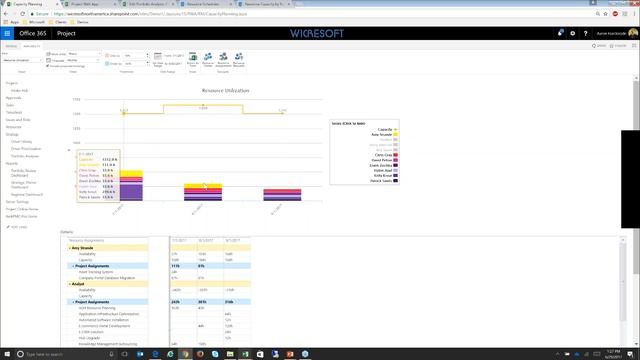This screenshot has height=360, width=640.
Task: Open Approvals in the left navigation
Action: pos(13,98)
